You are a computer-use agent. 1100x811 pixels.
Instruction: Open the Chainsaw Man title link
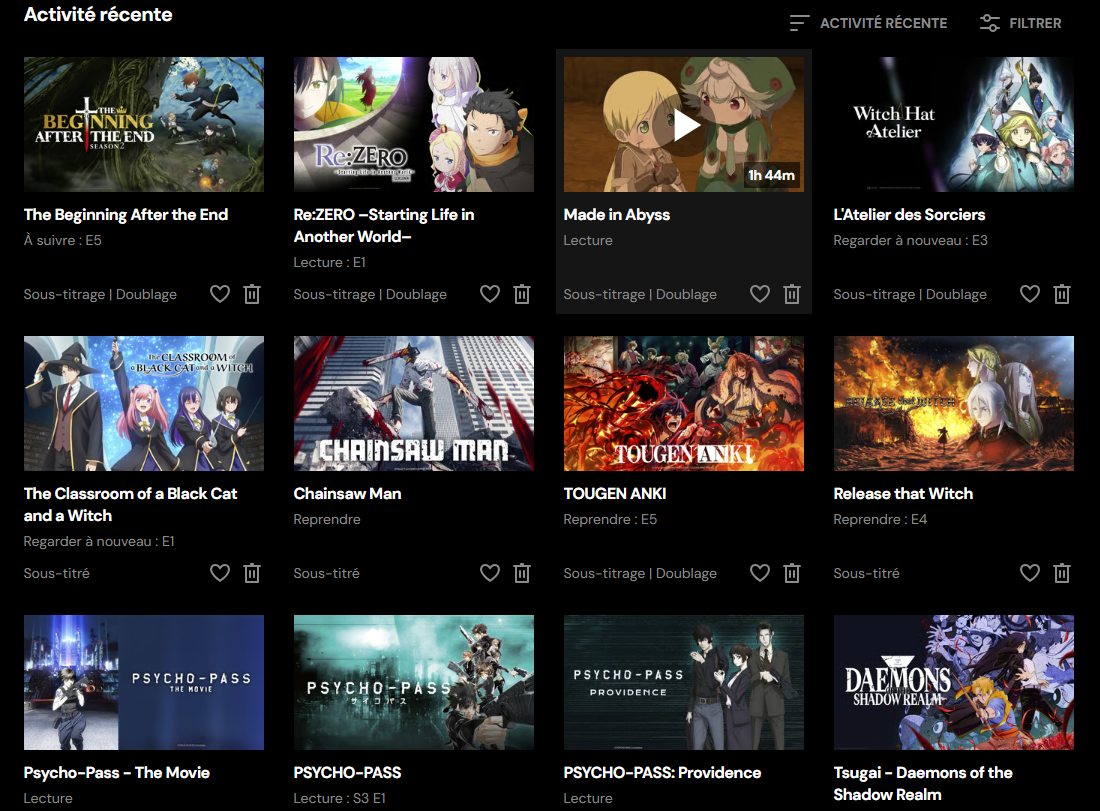pos(347,493)
